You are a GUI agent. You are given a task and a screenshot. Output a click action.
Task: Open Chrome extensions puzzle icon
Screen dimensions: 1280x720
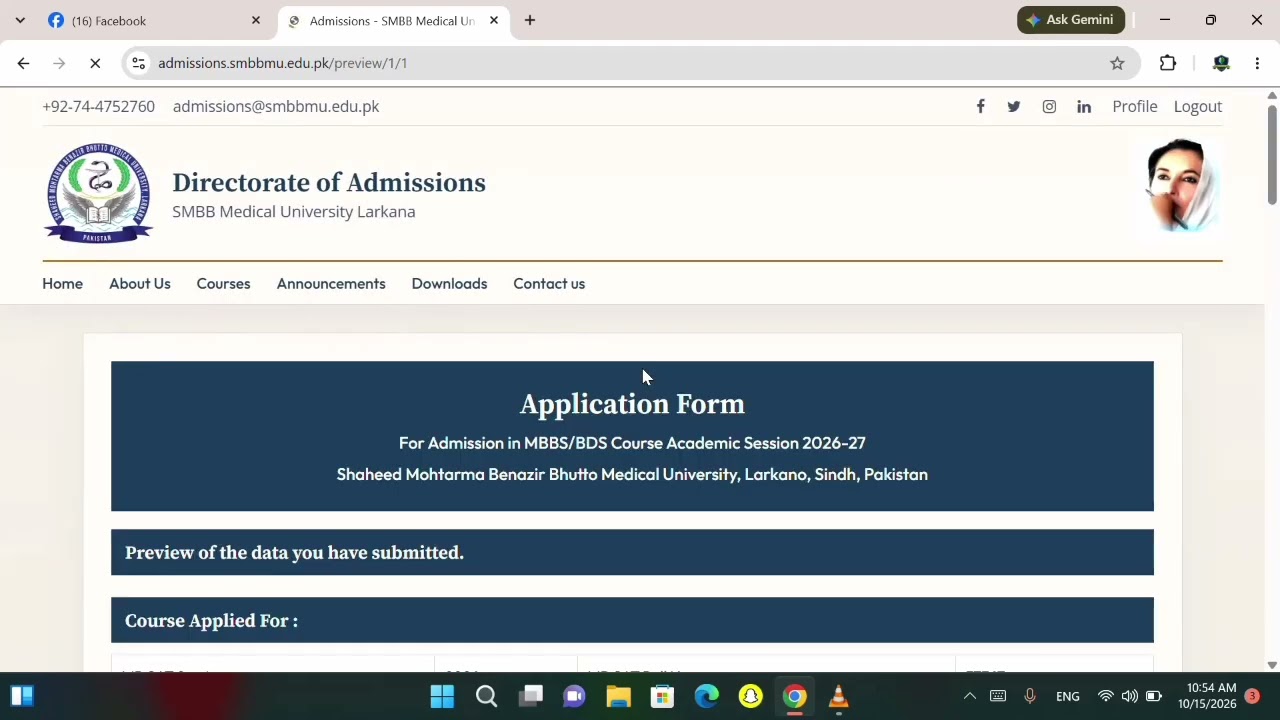1168,63
